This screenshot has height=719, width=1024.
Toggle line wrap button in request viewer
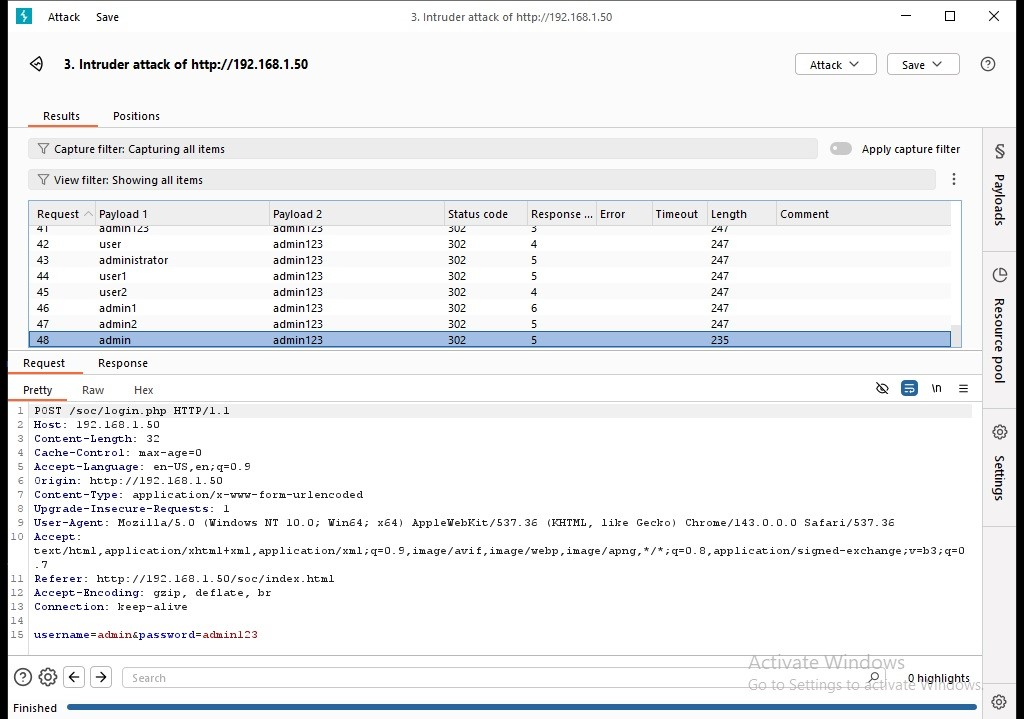(909, 389)
